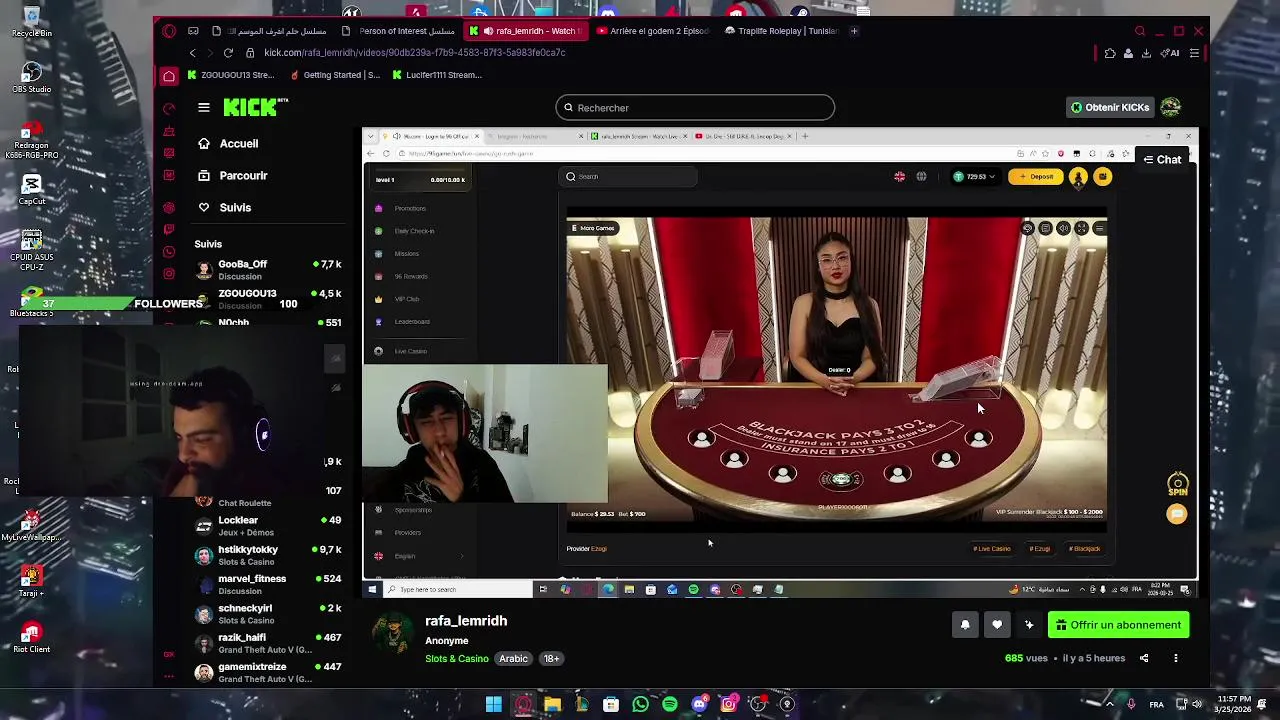
Task: Open Riot Client desktop icon
Action: click(x=31, y=638)
